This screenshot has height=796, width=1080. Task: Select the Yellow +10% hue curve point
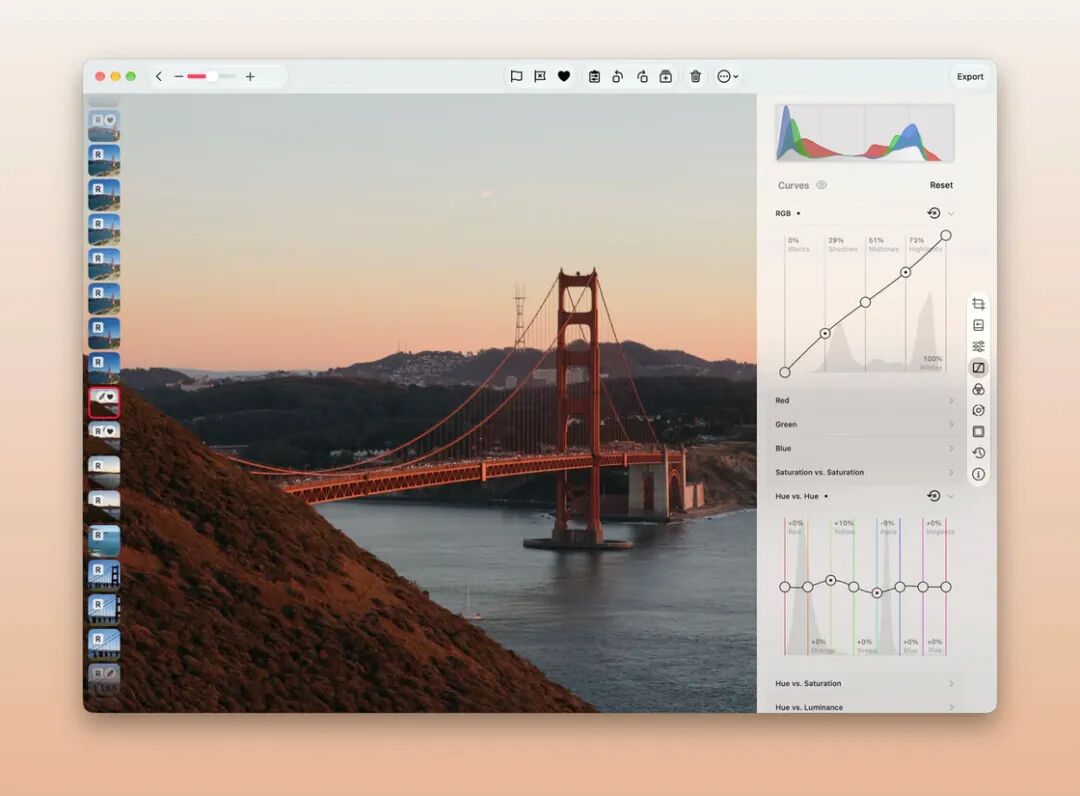tap(831, 580)
